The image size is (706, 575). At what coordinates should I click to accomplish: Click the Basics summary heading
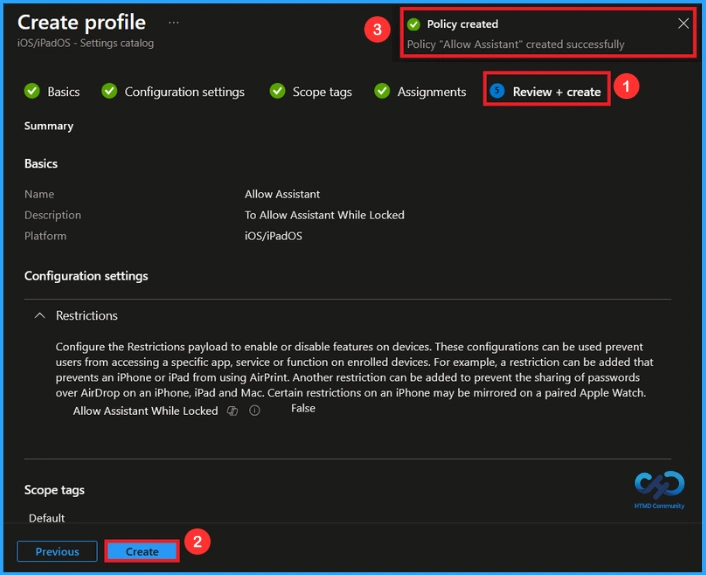click(x=41, y=164)
